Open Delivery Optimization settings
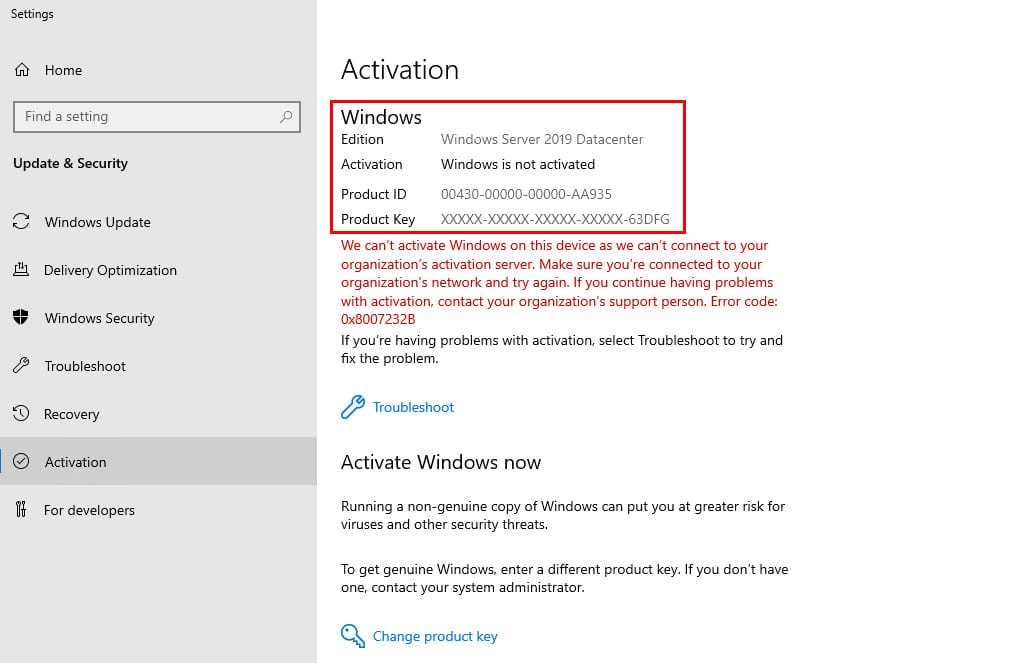The height and width of the screenshot is (663, 1024). pyautogui.click(x=158, y=270)
